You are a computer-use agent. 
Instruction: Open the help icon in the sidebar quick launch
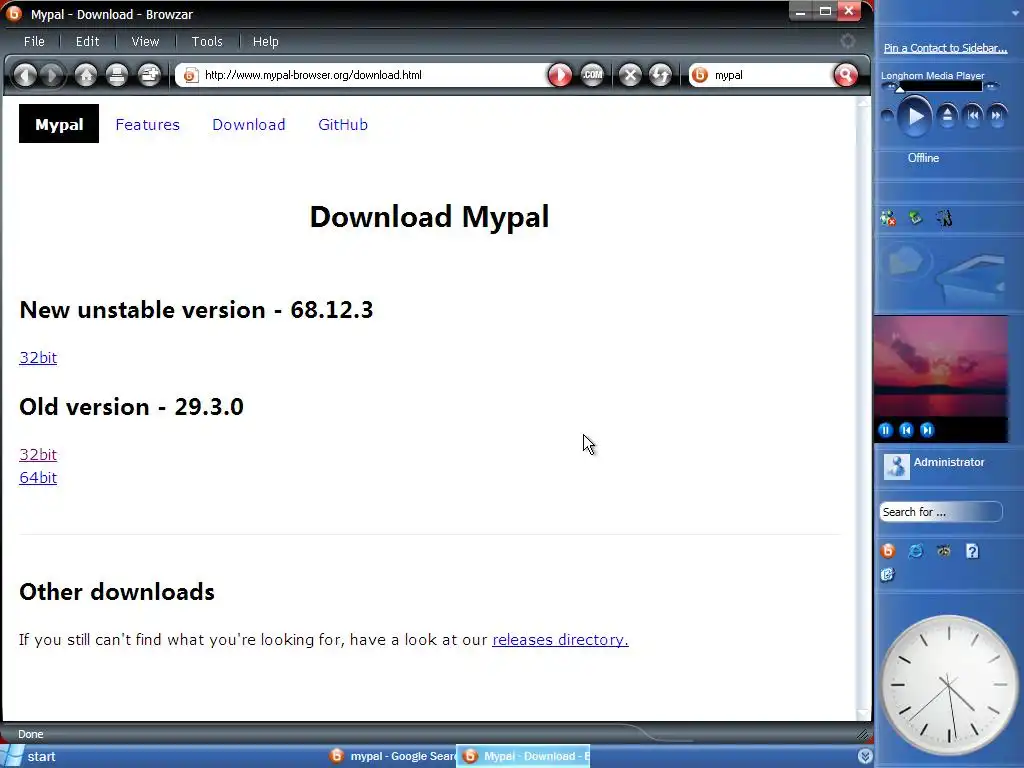tap(972, 551)
